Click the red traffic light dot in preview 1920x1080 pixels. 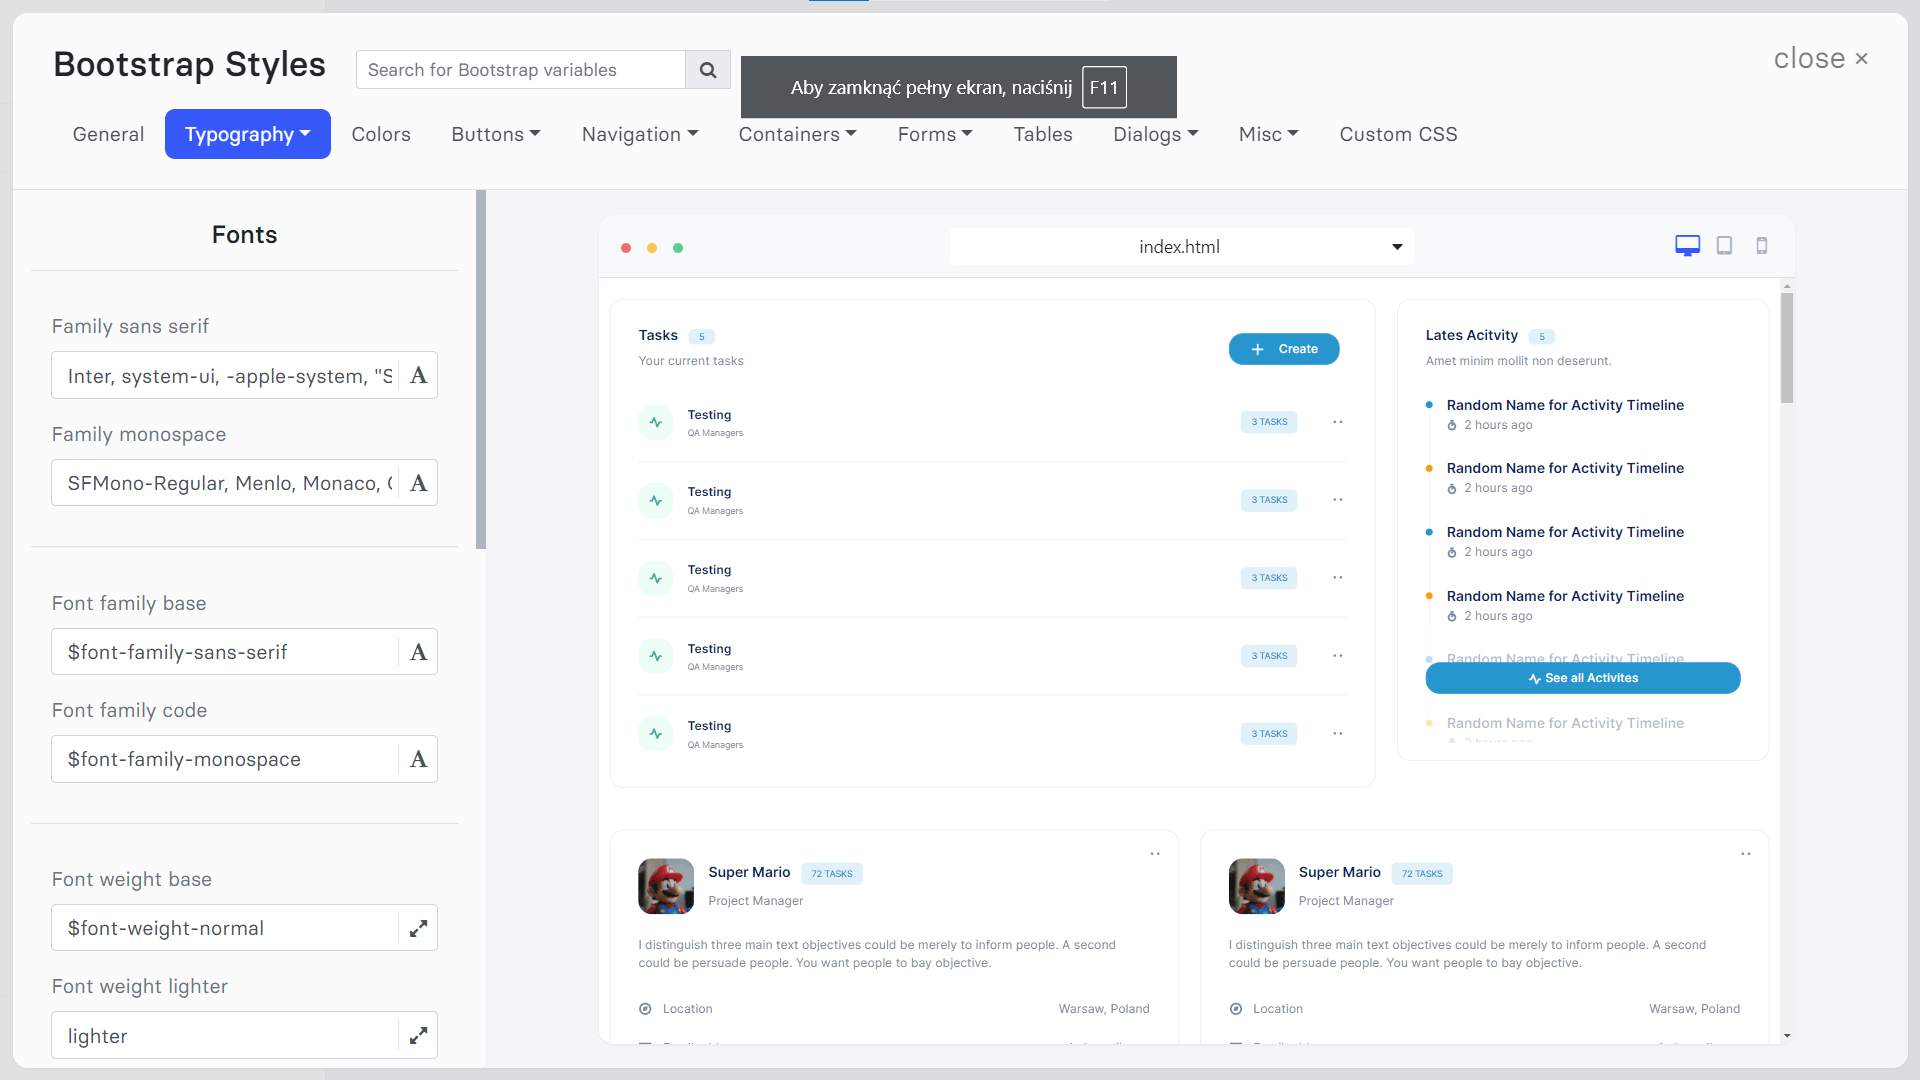click(626, 248)
